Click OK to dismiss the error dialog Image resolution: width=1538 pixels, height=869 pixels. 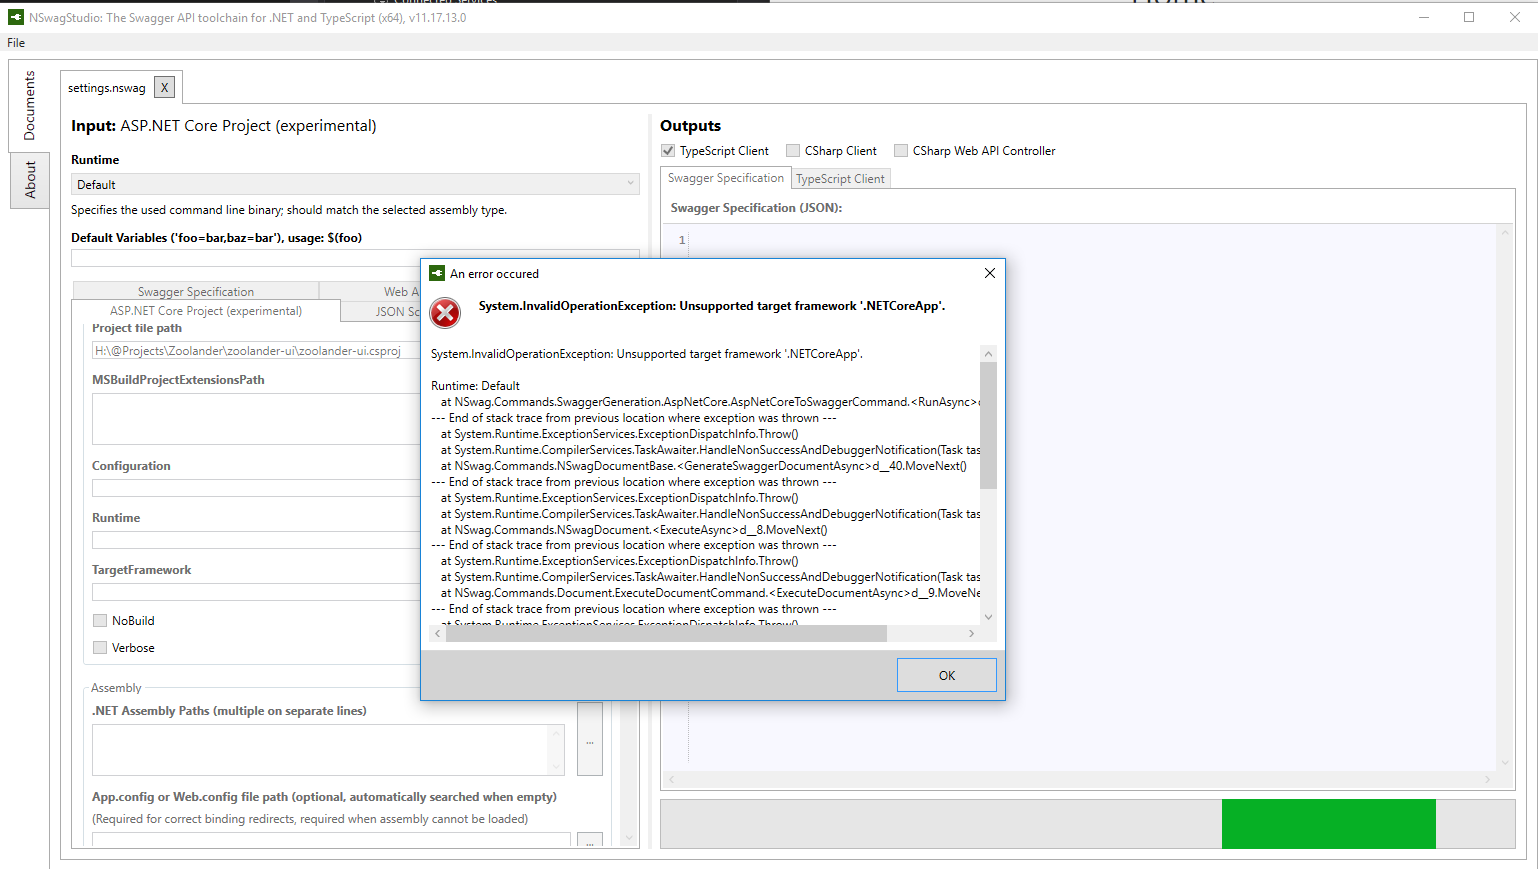click(x=945, y=675)
